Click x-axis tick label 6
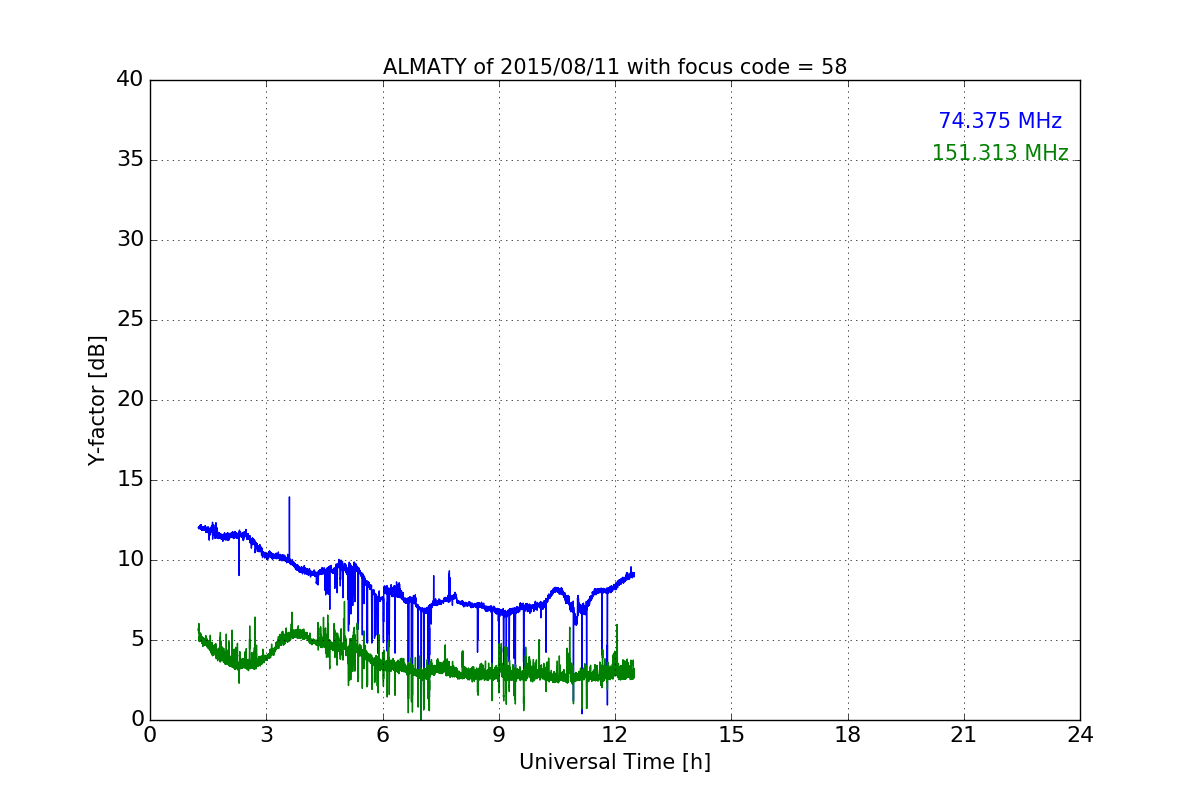Viewport: 1200px width, 800px height. click(x=383, y=735)
